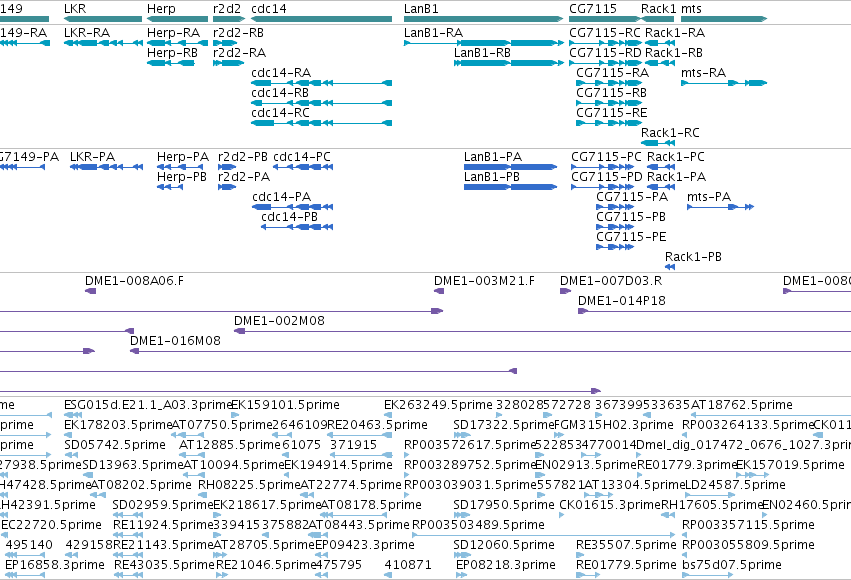Open EST label LD24587.5prime
The image size is (851, 580).
click(x=735, y=485)
